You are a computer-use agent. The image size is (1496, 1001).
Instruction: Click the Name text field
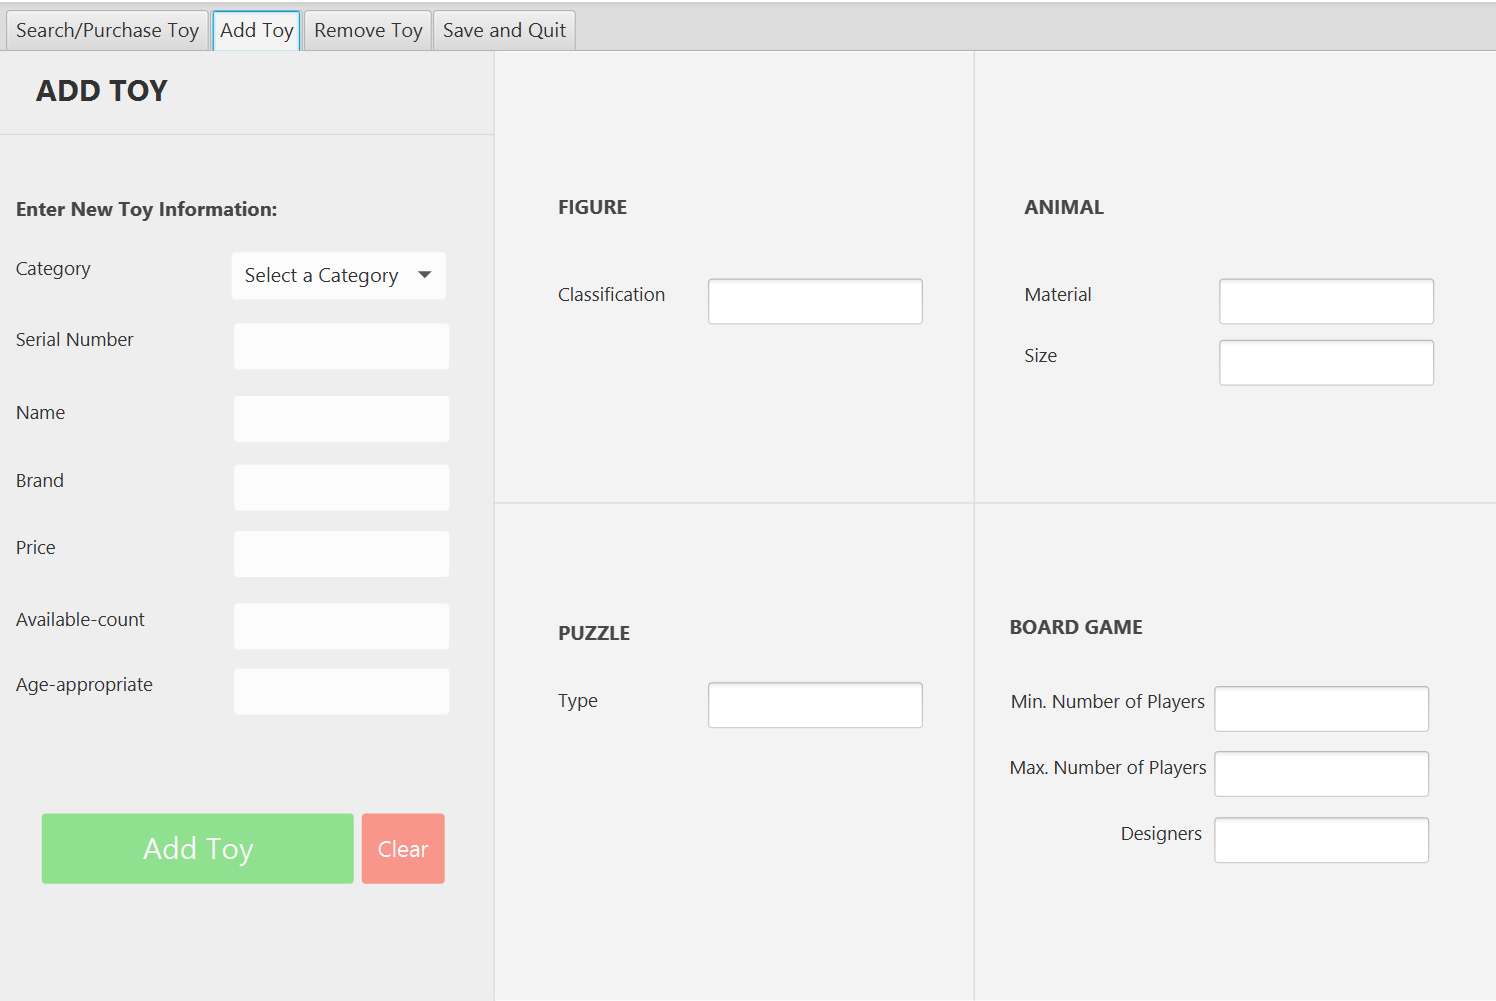(x=342, y=419)
